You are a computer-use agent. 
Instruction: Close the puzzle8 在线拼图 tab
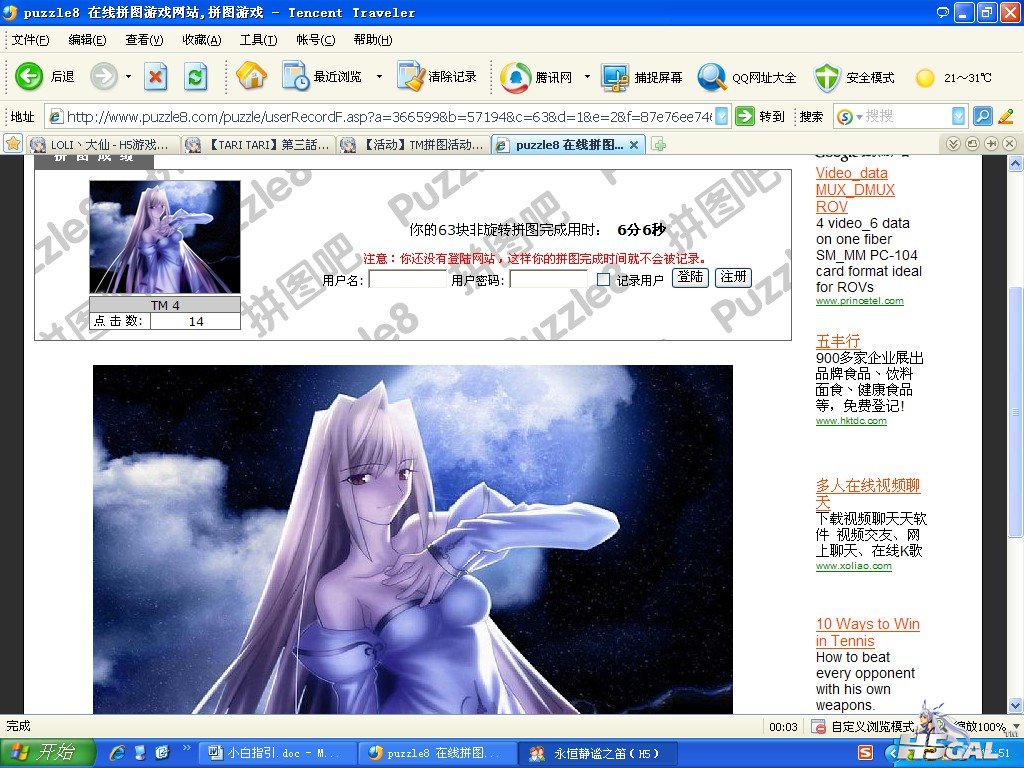(633, 145)
